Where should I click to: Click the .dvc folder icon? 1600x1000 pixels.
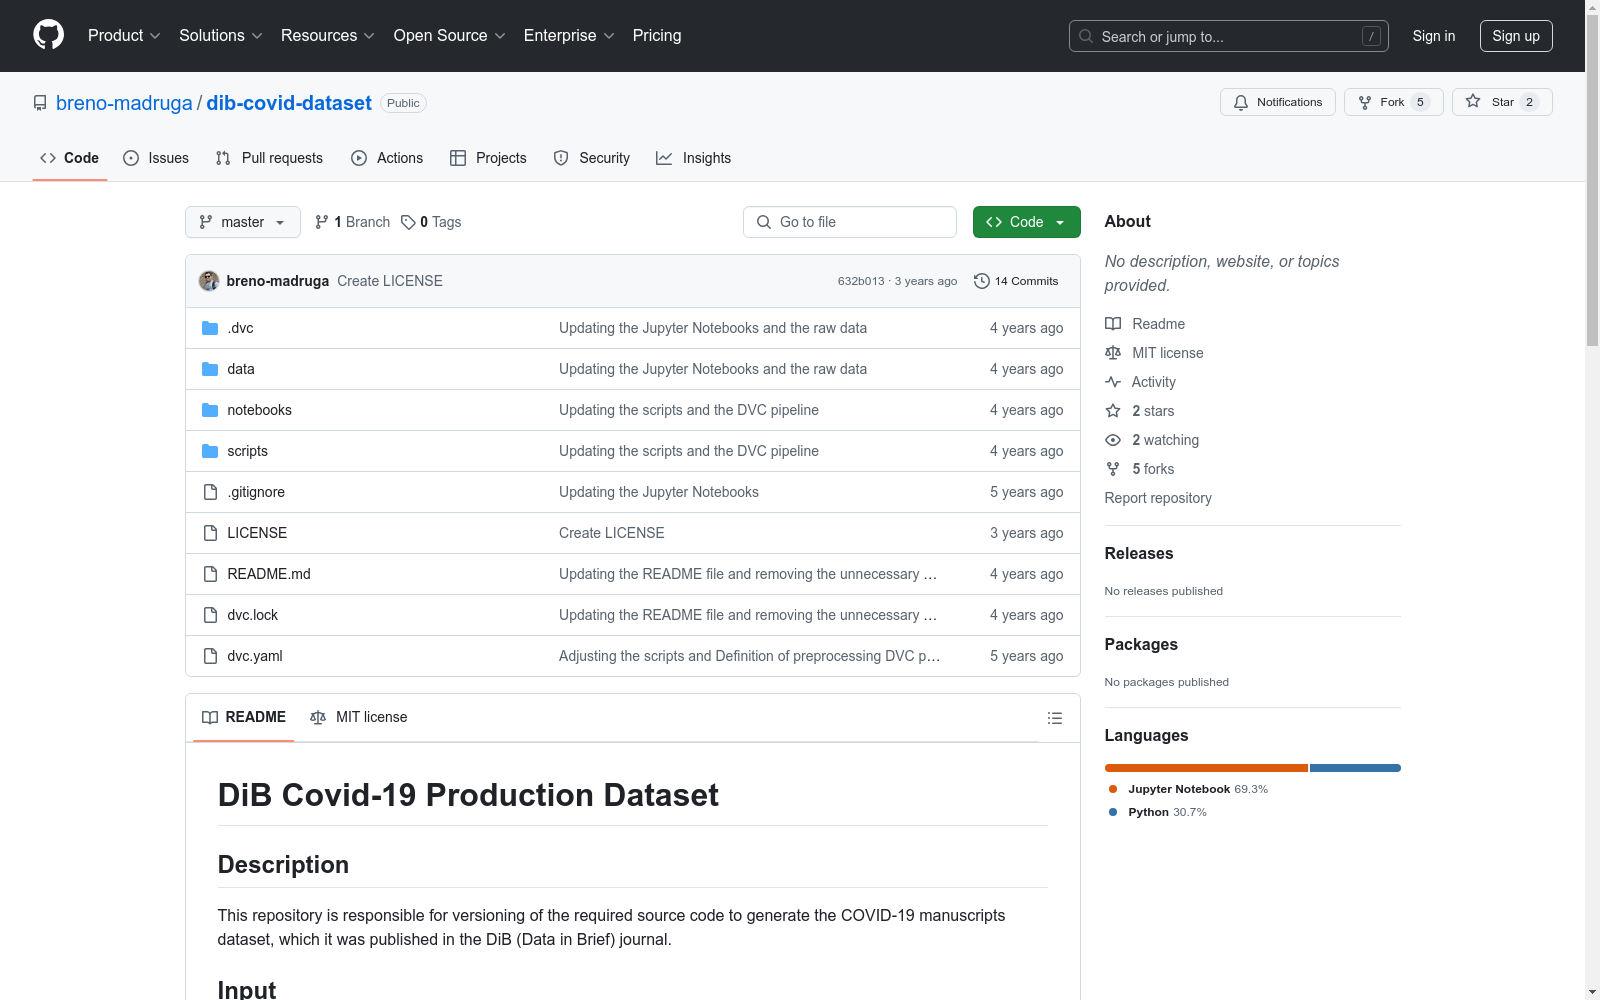[210, 328]
